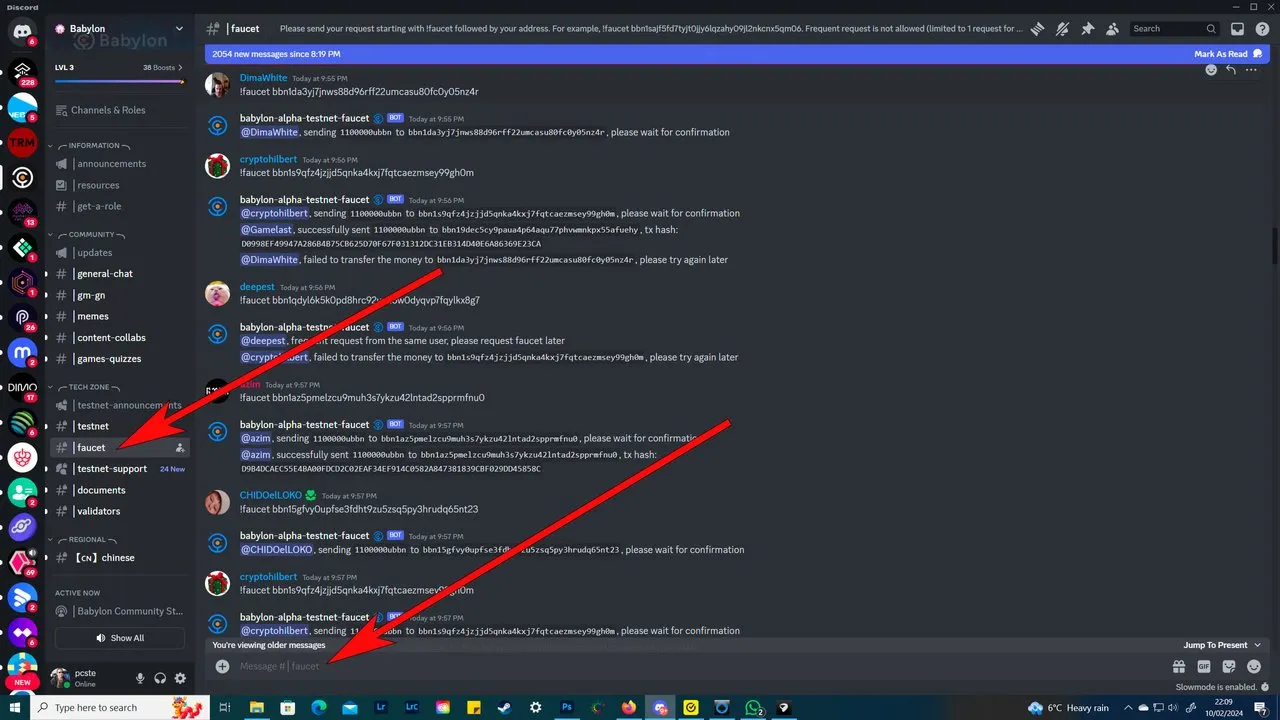This screenshot has height=720, width=1280.
Task: Send a gift with the gift icon
Action: (x=1179, y=666)
